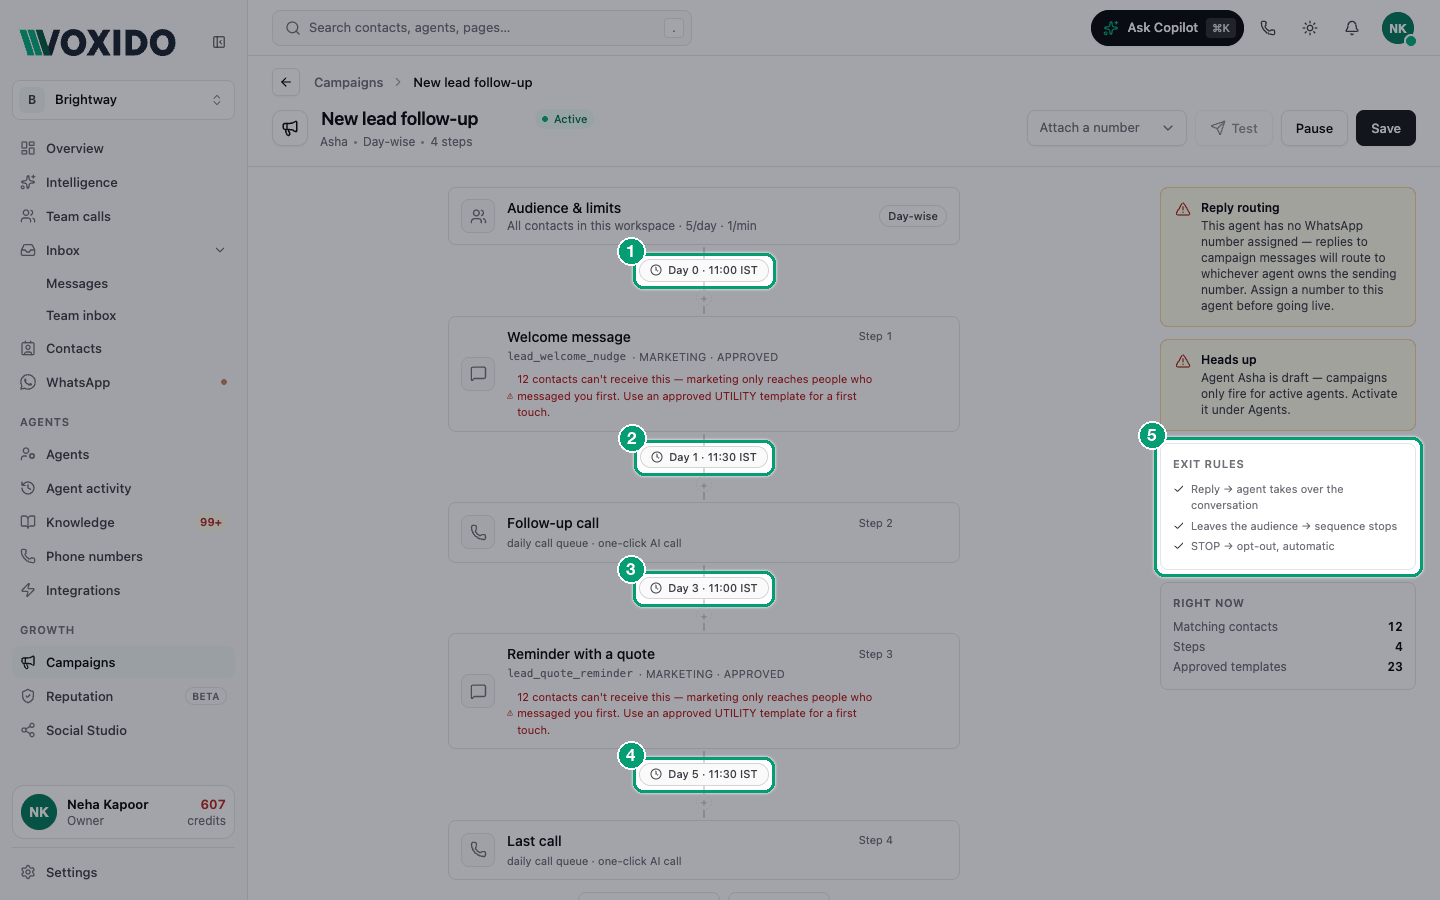Screen dimensions: 1440x900
Task: Open Settings in the sidebar
Action: pos(123,872)
